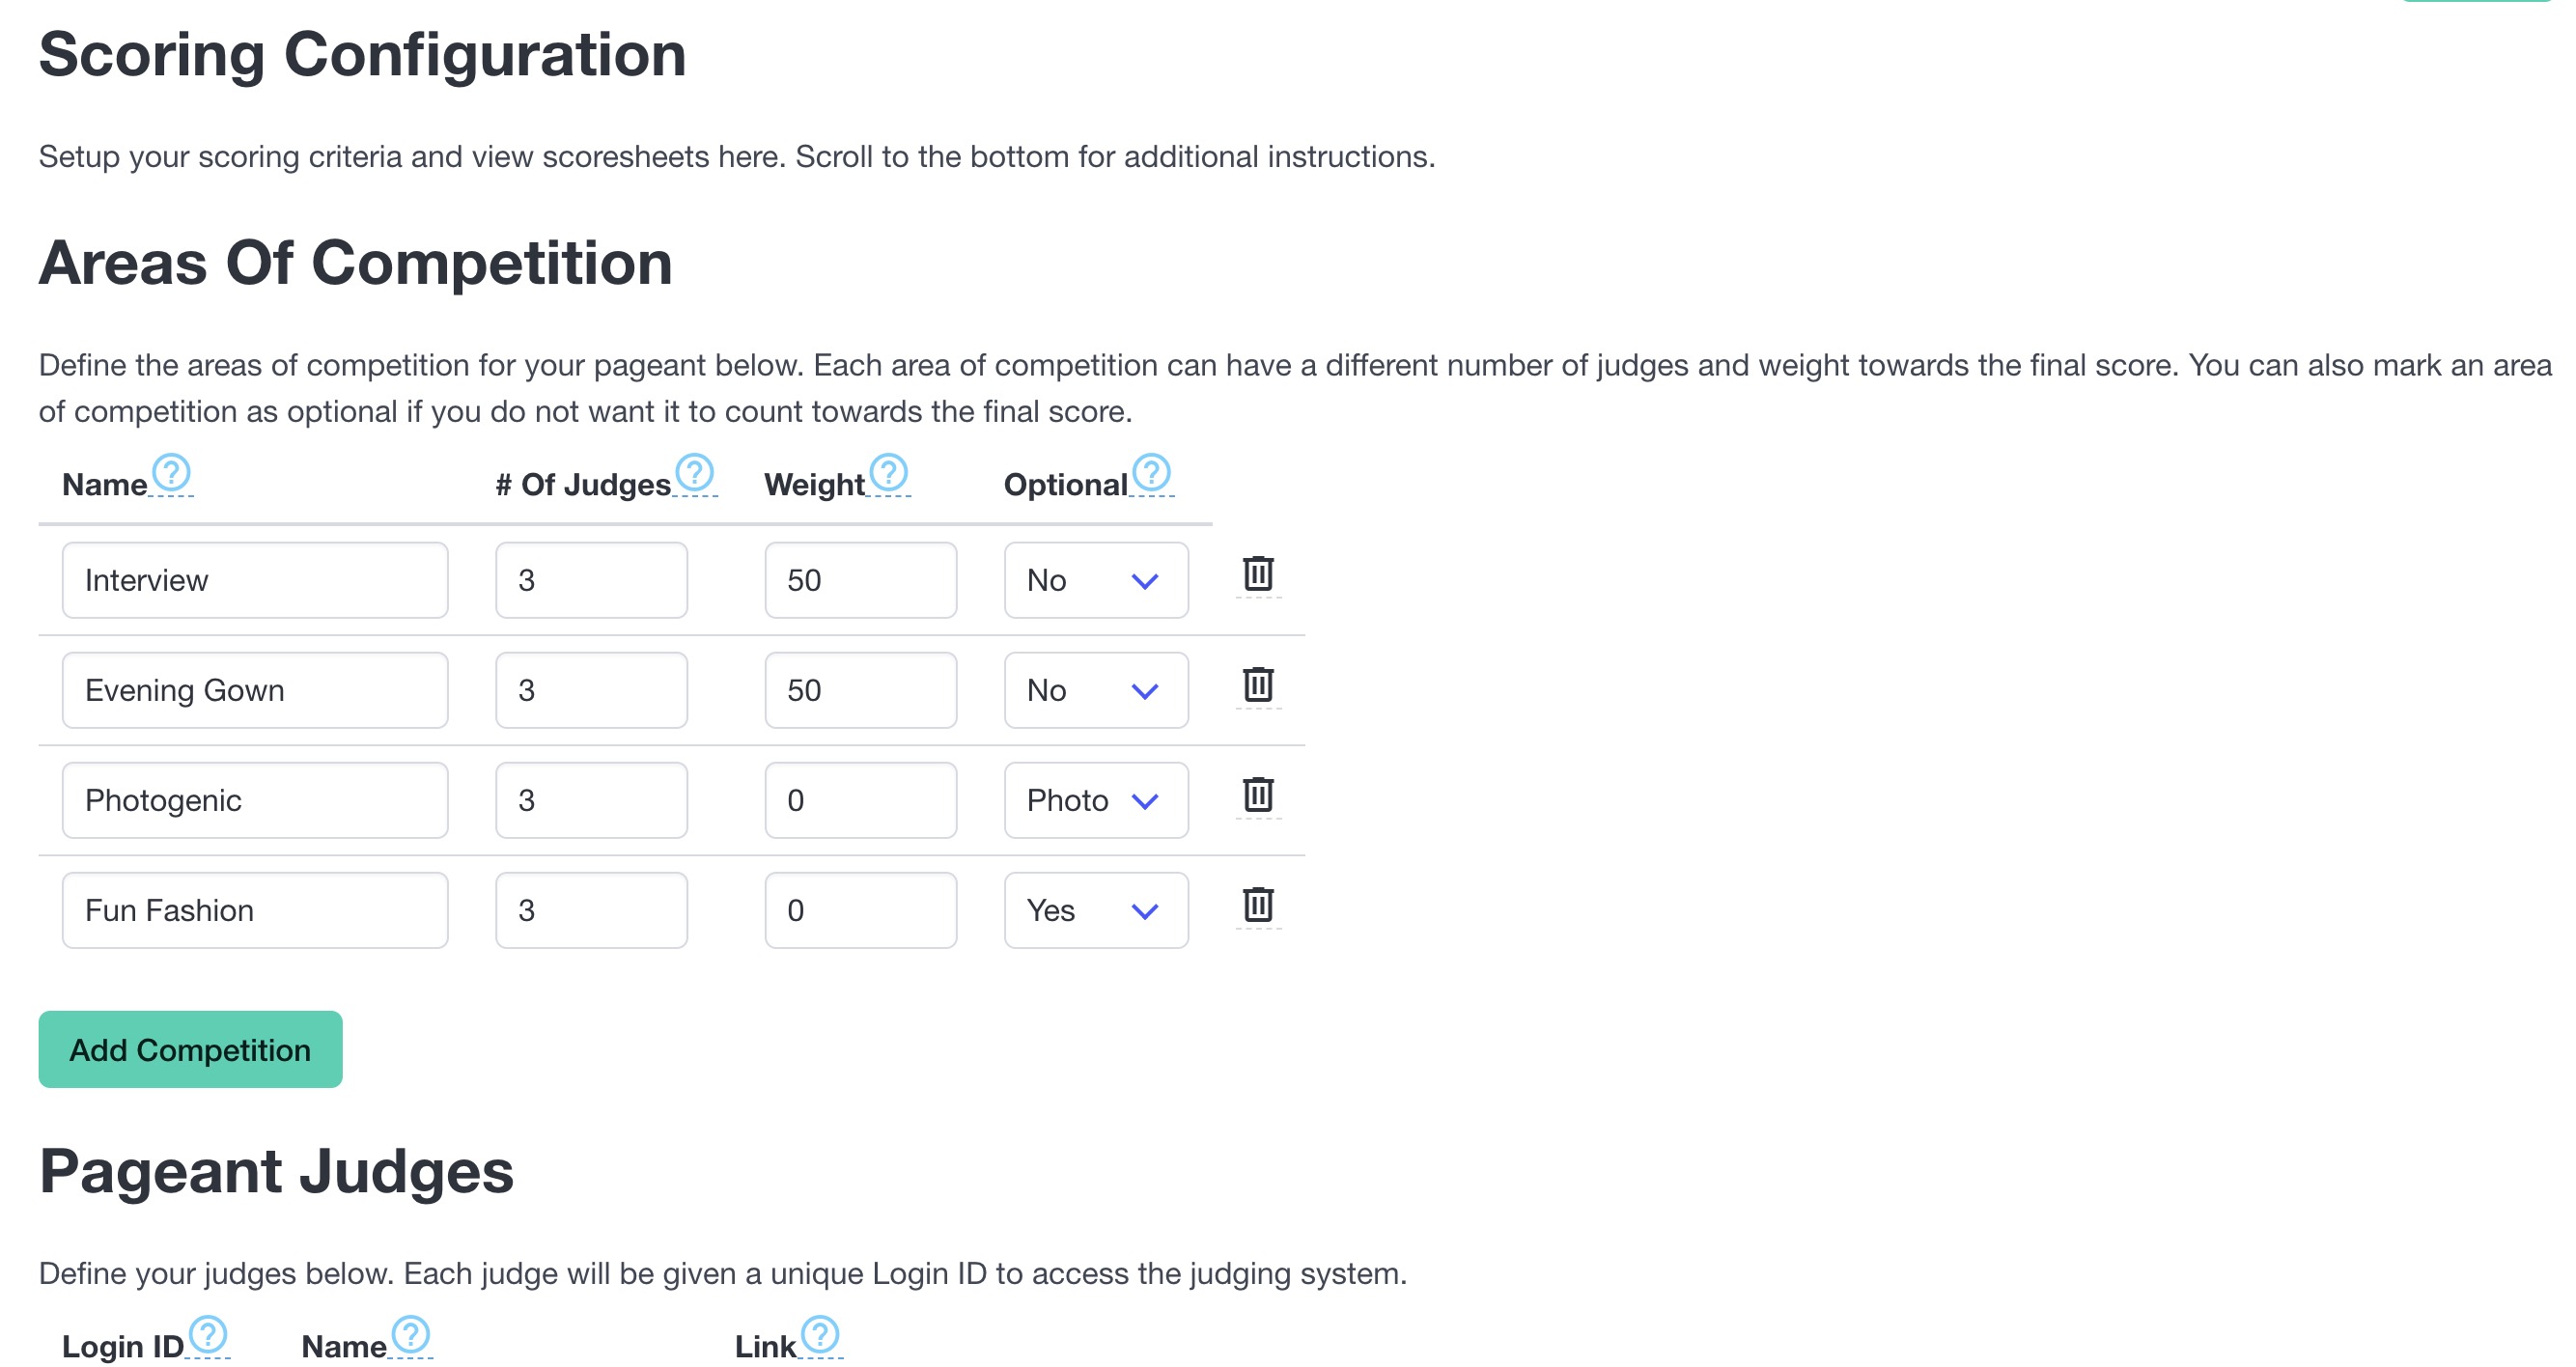Delete the Interview competition row
Viewport: 2576px width, 1367px height.
click(x=1257, y=574)
